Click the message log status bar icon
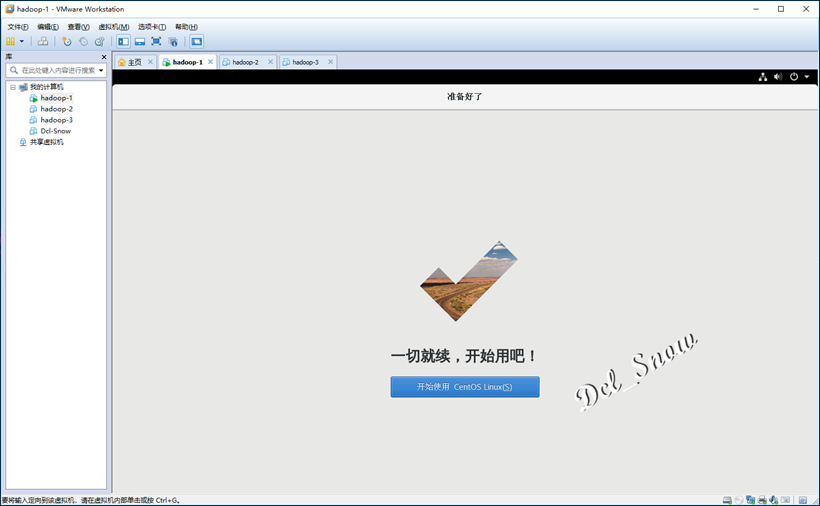 [803, 500]
